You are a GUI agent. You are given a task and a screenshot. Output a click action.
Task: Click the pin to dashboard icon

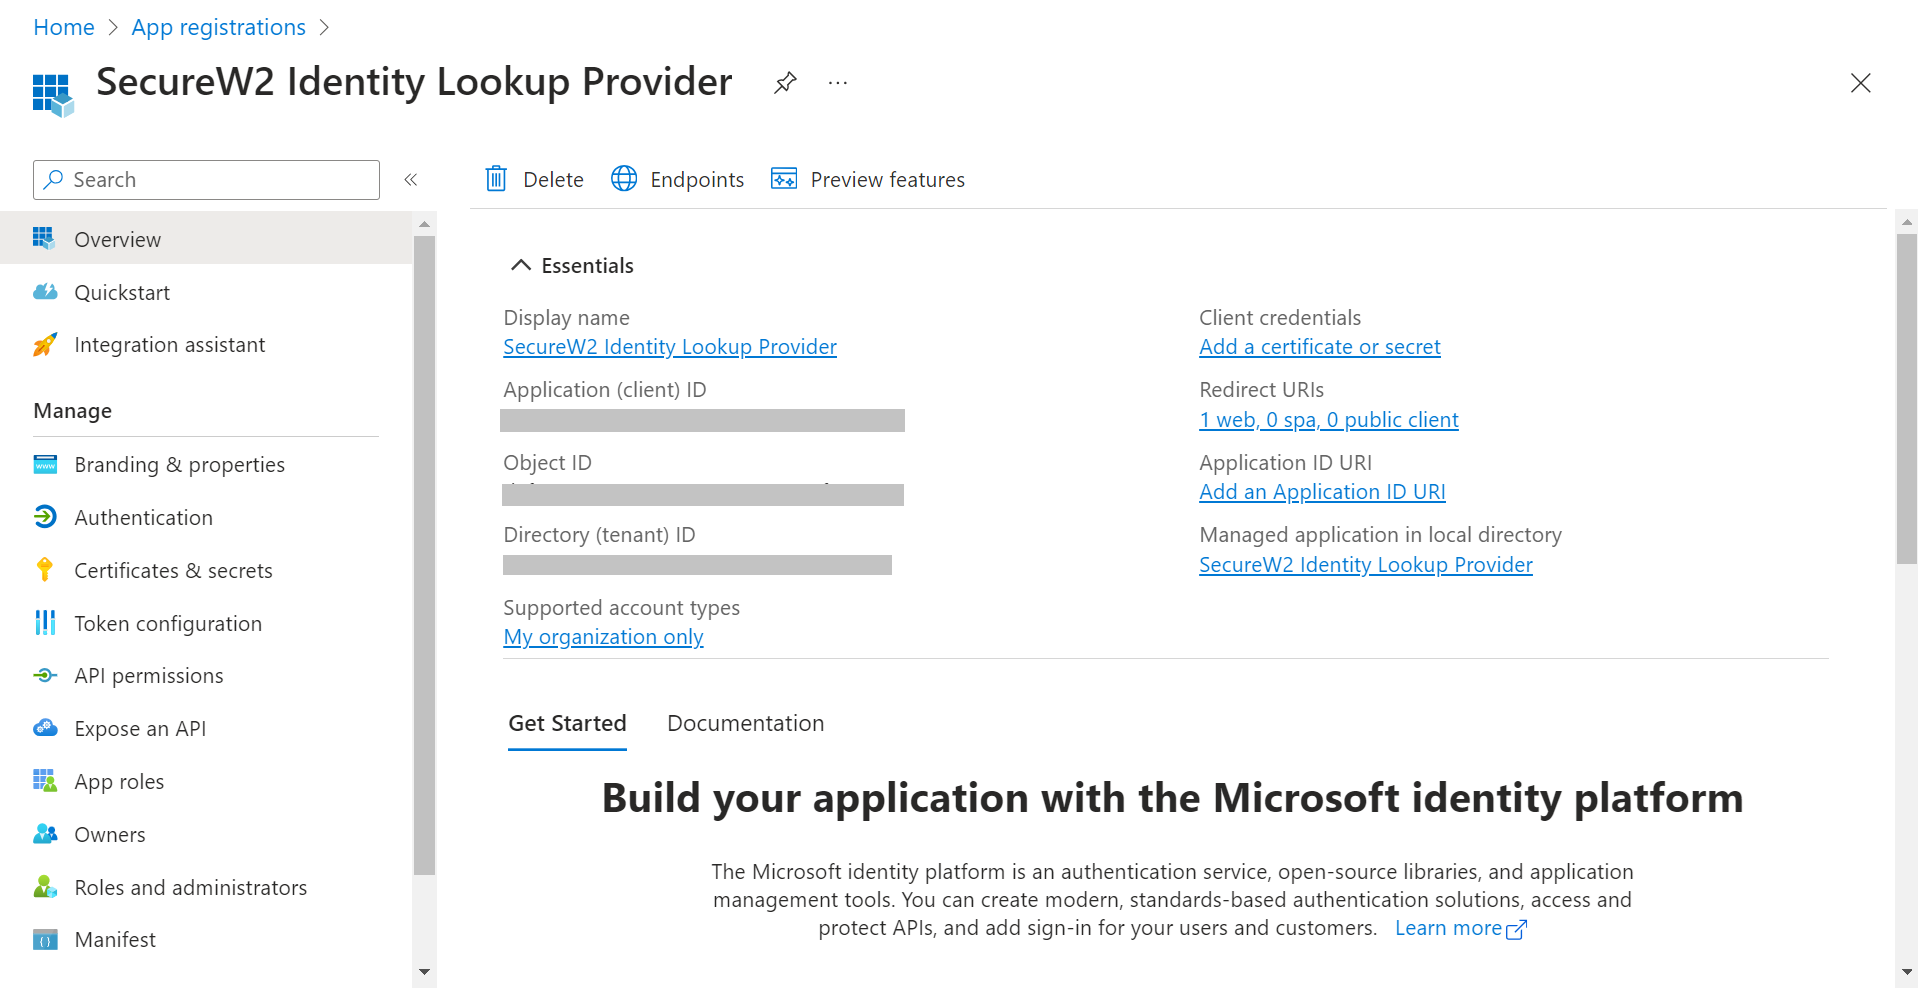785,83
